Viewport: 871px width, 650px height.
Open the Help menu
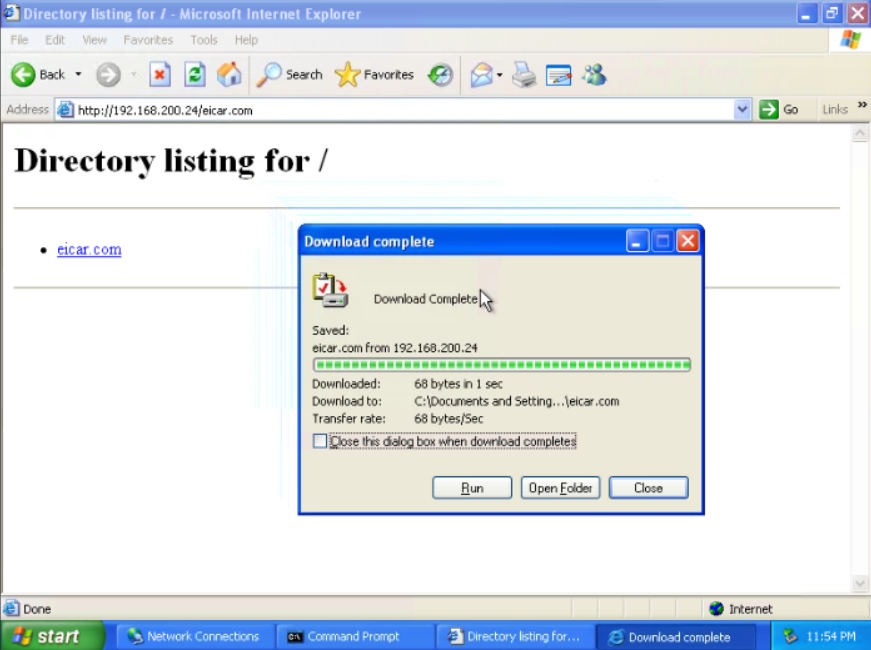pos(246,40)
